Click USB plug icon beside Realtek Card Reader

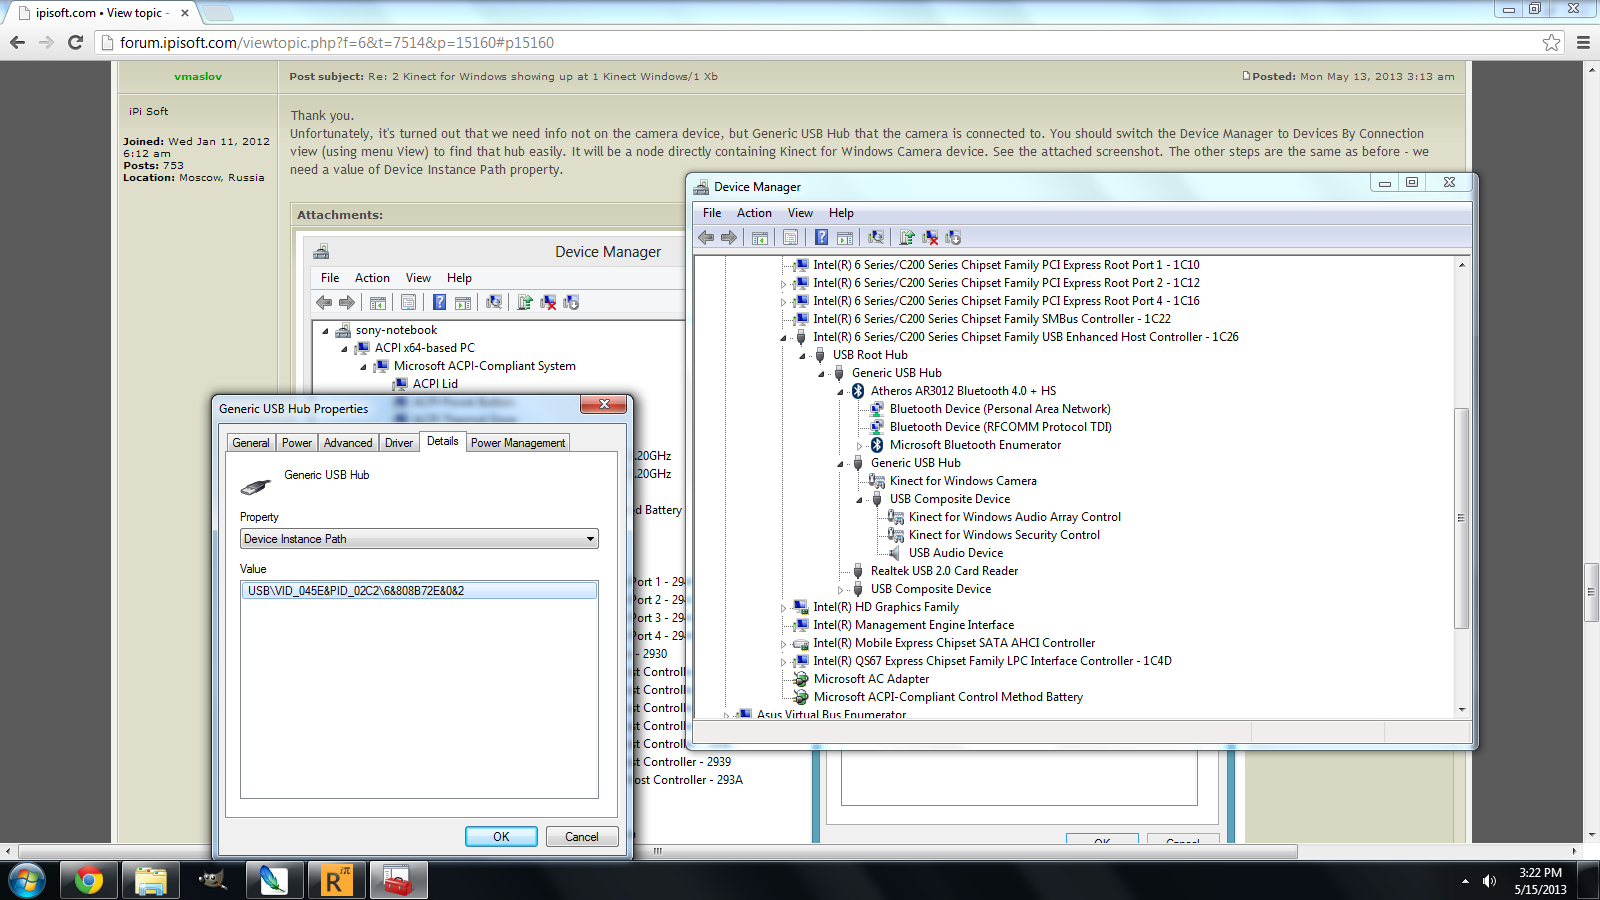(x=858, y=571)
